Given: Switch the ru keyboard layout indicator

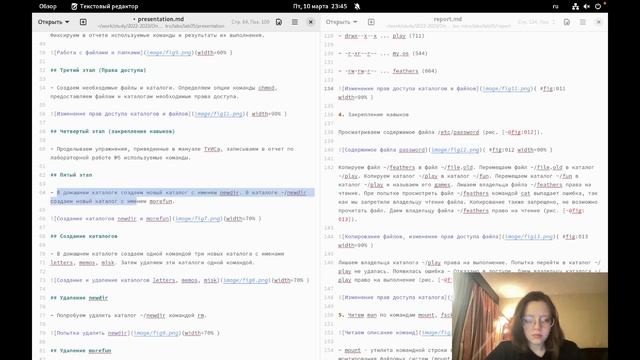Looking at the screenshot, I should pos(555,6).
